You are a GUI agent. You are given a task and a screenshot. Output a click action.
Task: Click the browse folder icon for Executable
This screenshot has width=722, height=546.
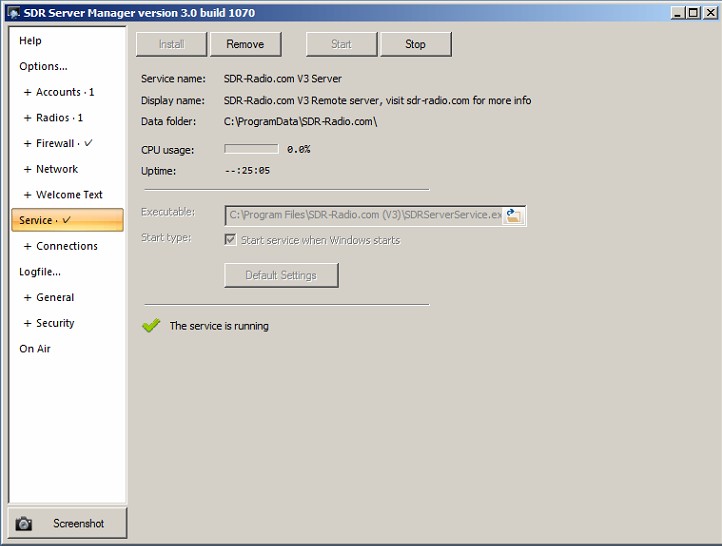(513, 215)
